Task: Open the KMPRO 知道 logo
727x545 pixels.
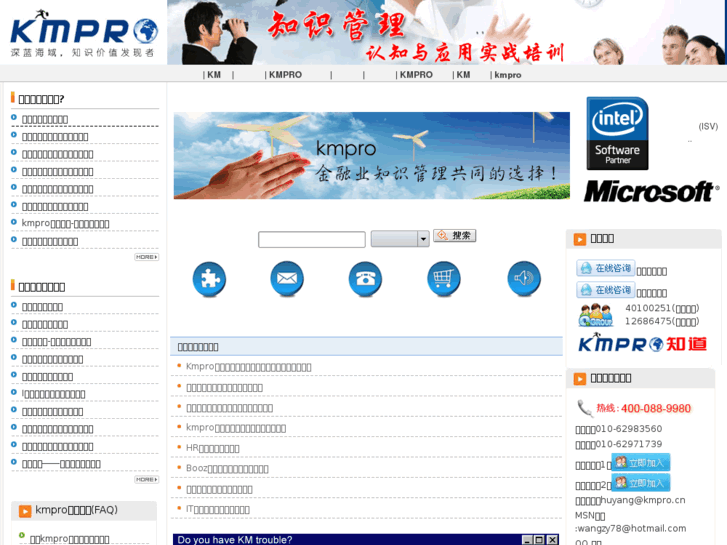Action: 643,344
